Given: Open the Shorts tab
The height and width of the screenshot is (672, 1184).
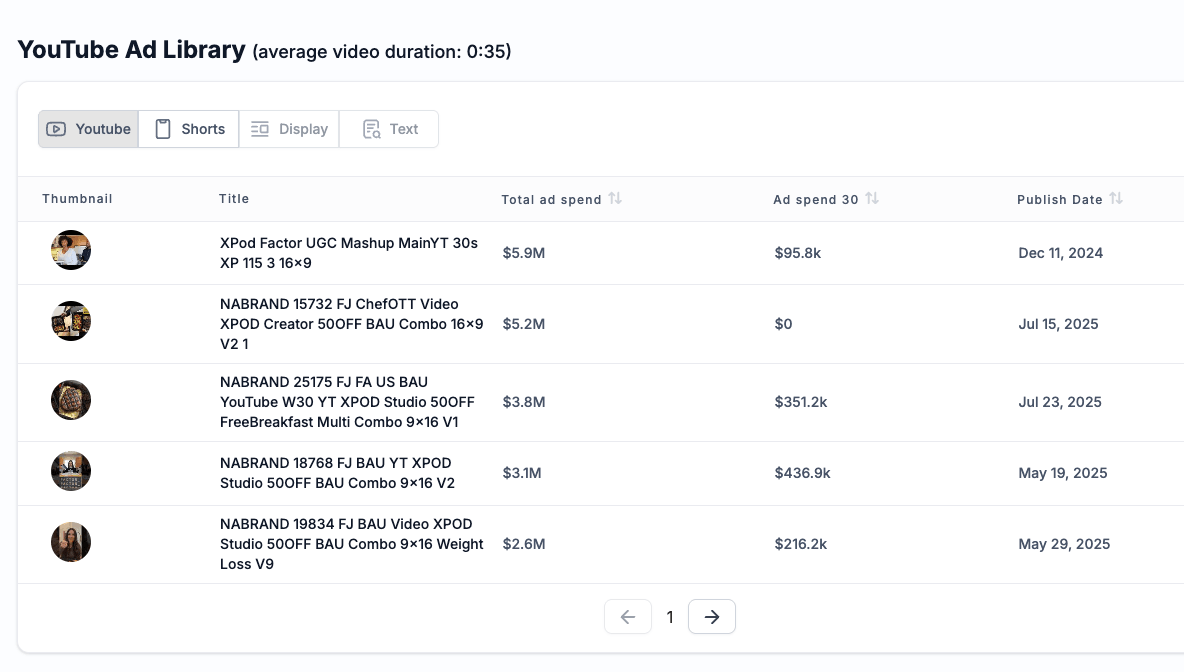Looking at the screenshot, I should coord(189,129).
